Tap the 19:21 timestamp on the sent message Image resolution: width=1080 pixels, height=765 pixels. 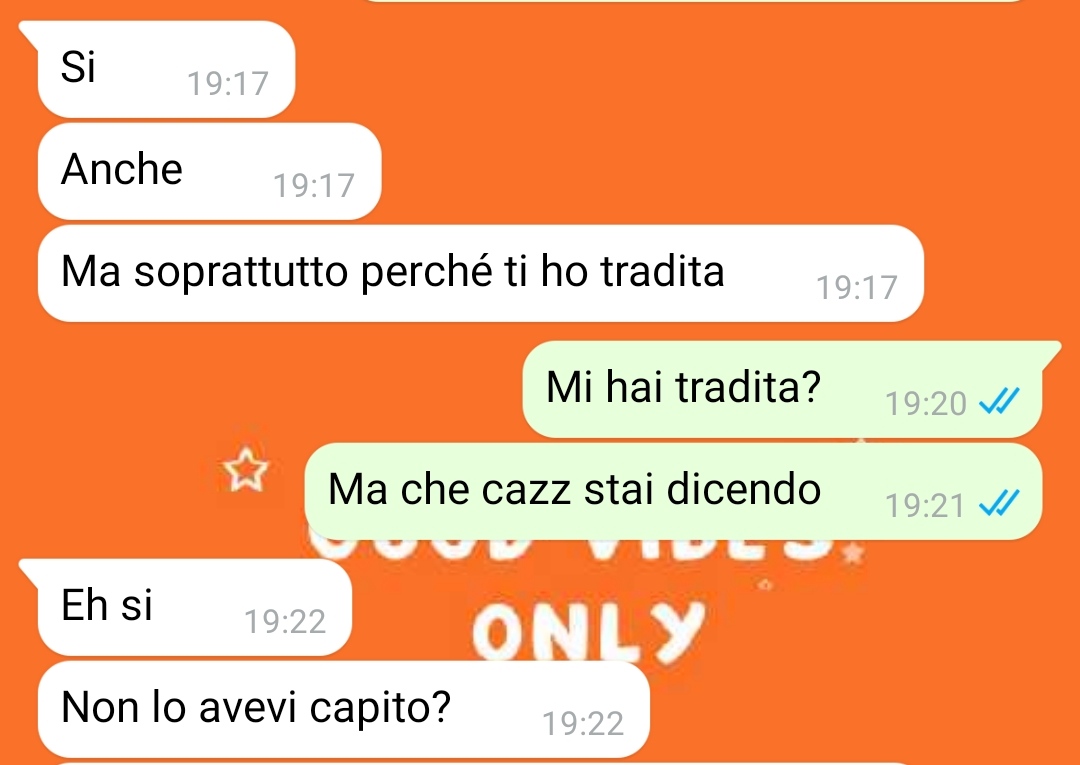[926, 505]
